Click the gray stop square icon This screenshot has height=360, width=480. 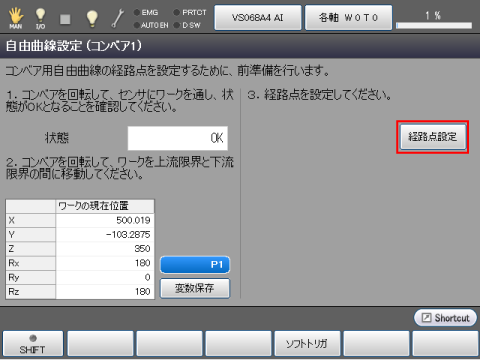(x=65, y=19)
